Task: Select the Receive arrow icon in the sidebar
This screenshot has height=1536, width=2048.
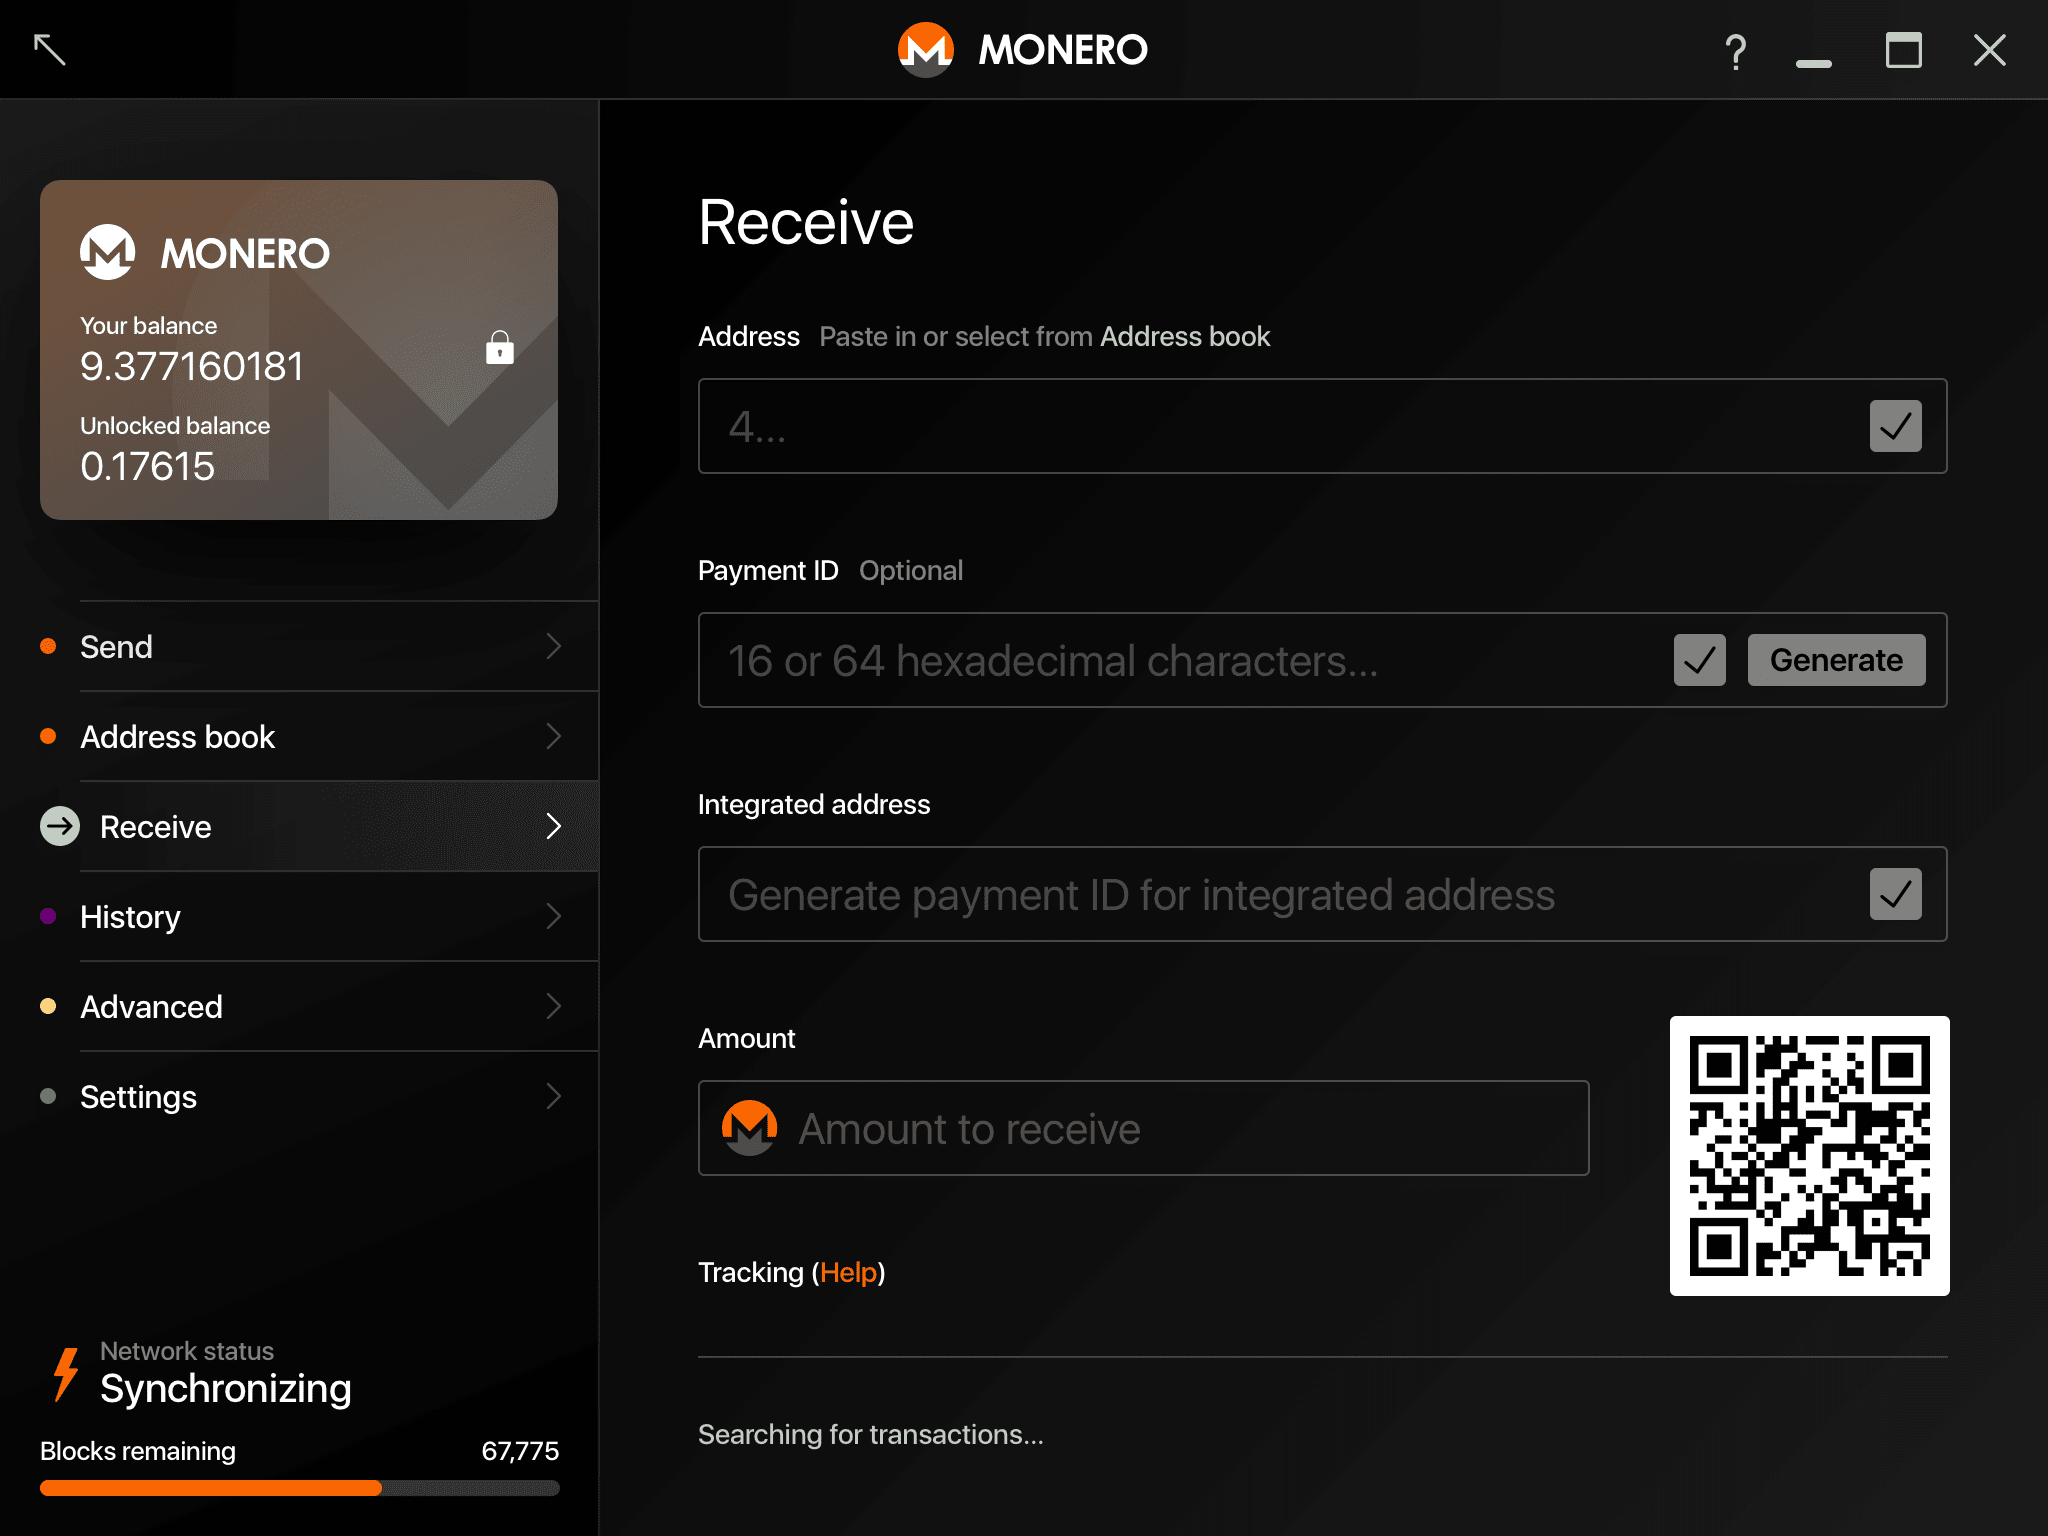Action: click(x=60, y=826)
